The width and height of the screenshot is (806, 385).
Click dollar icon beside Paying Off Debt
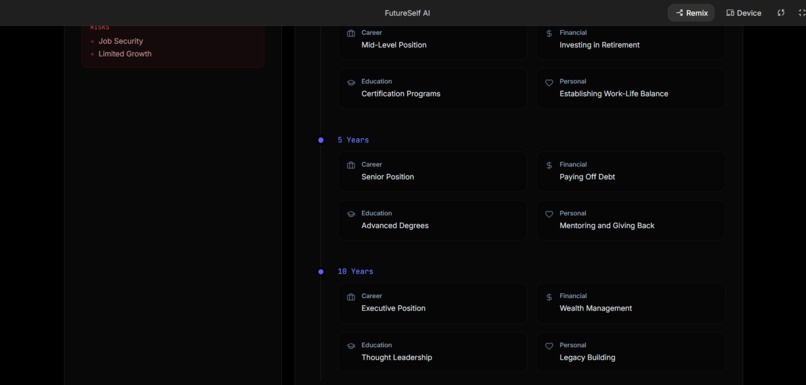(x=549, y=166)
